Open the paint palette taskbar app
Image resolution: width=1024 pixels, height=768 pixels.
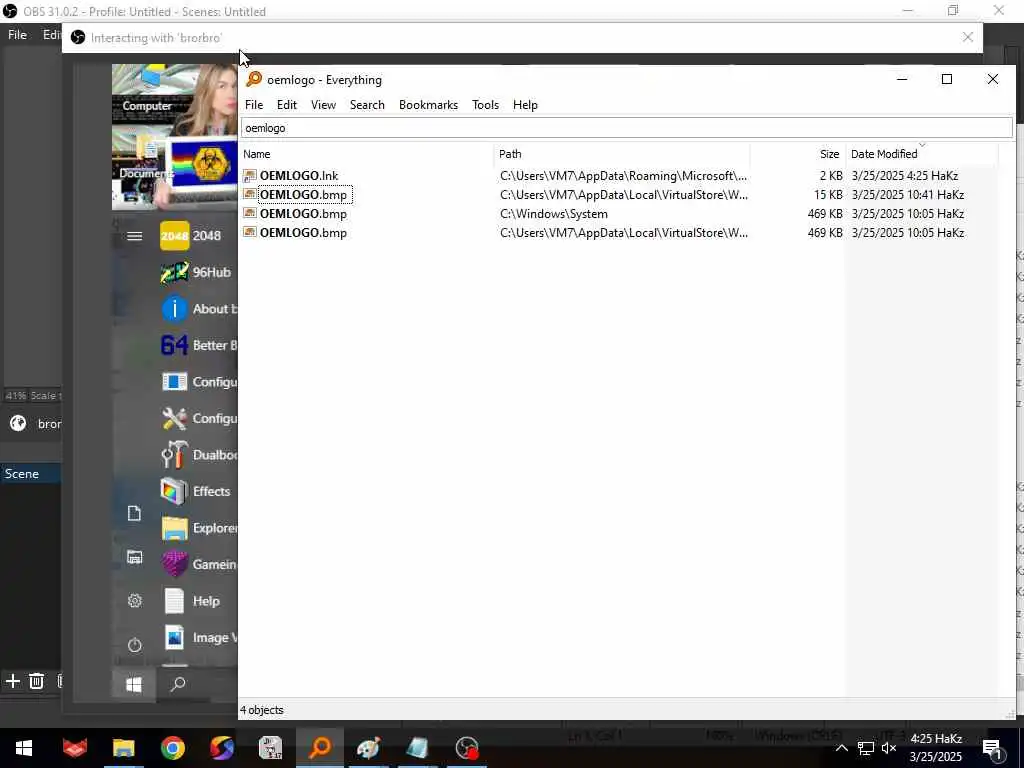click(368, 748)
